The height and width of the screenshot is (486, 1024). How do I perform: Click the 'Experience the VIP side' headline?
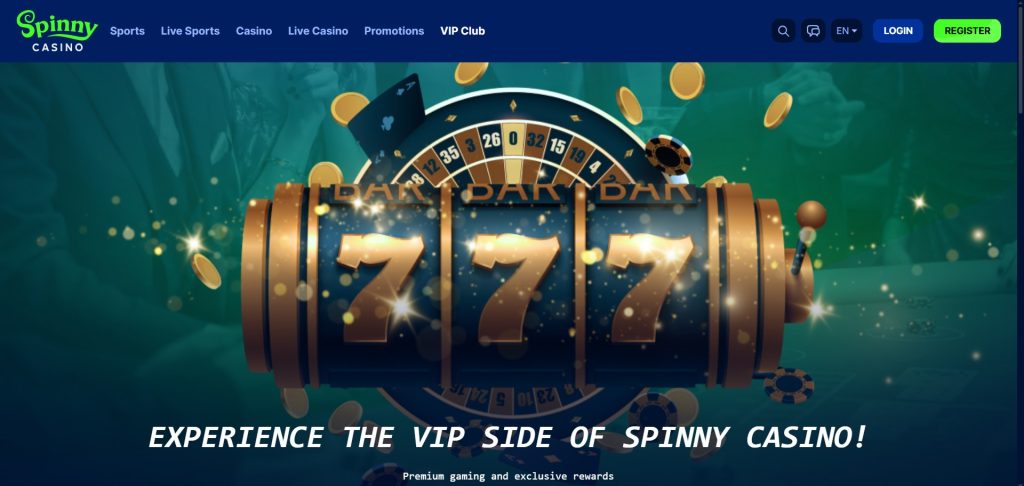click(508, 437)
